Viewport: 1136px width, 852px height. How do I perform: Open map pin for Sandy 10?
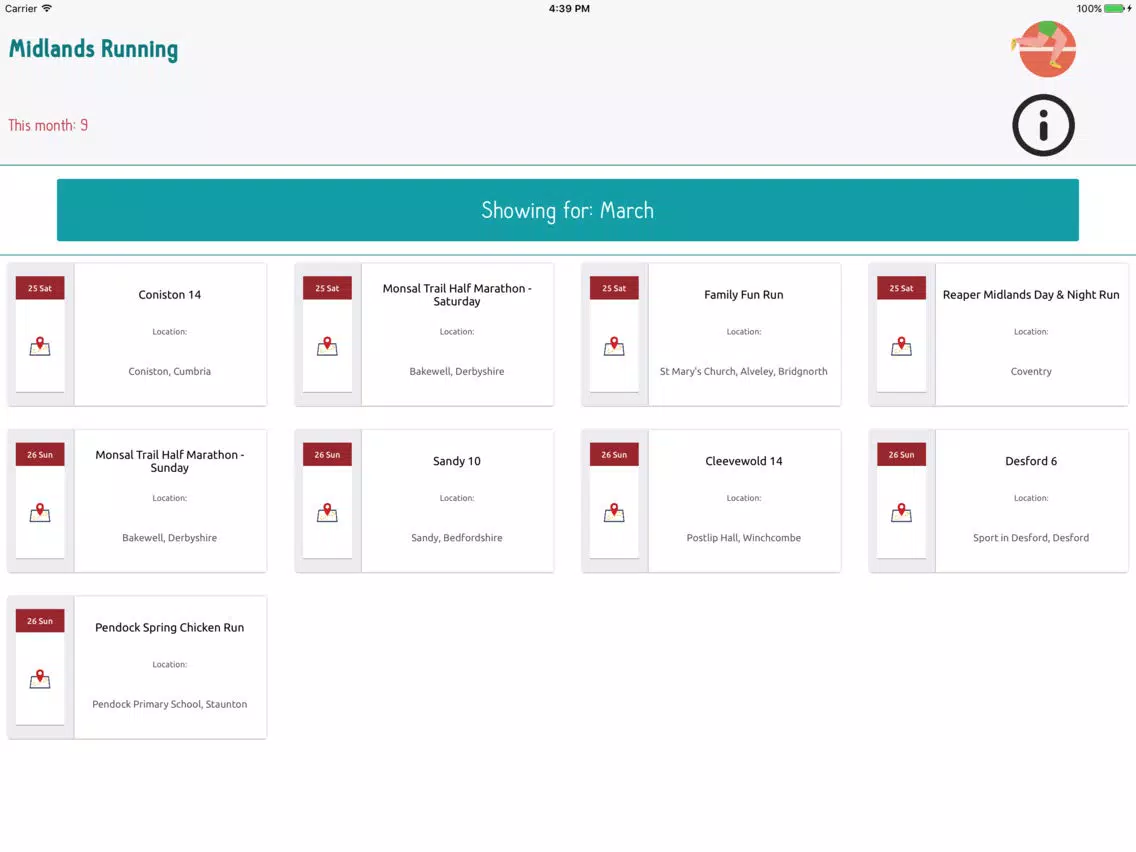click(327, 513)
